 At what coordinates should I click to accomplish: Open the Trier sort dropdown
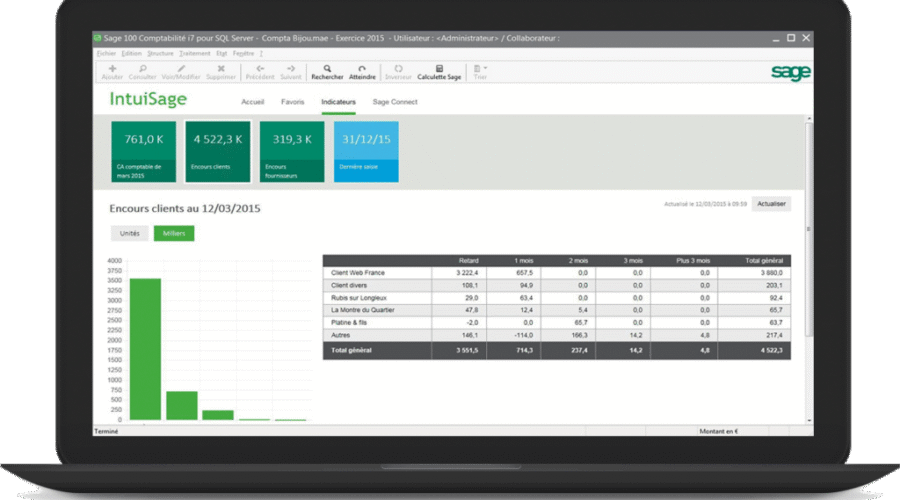(480, 72)
